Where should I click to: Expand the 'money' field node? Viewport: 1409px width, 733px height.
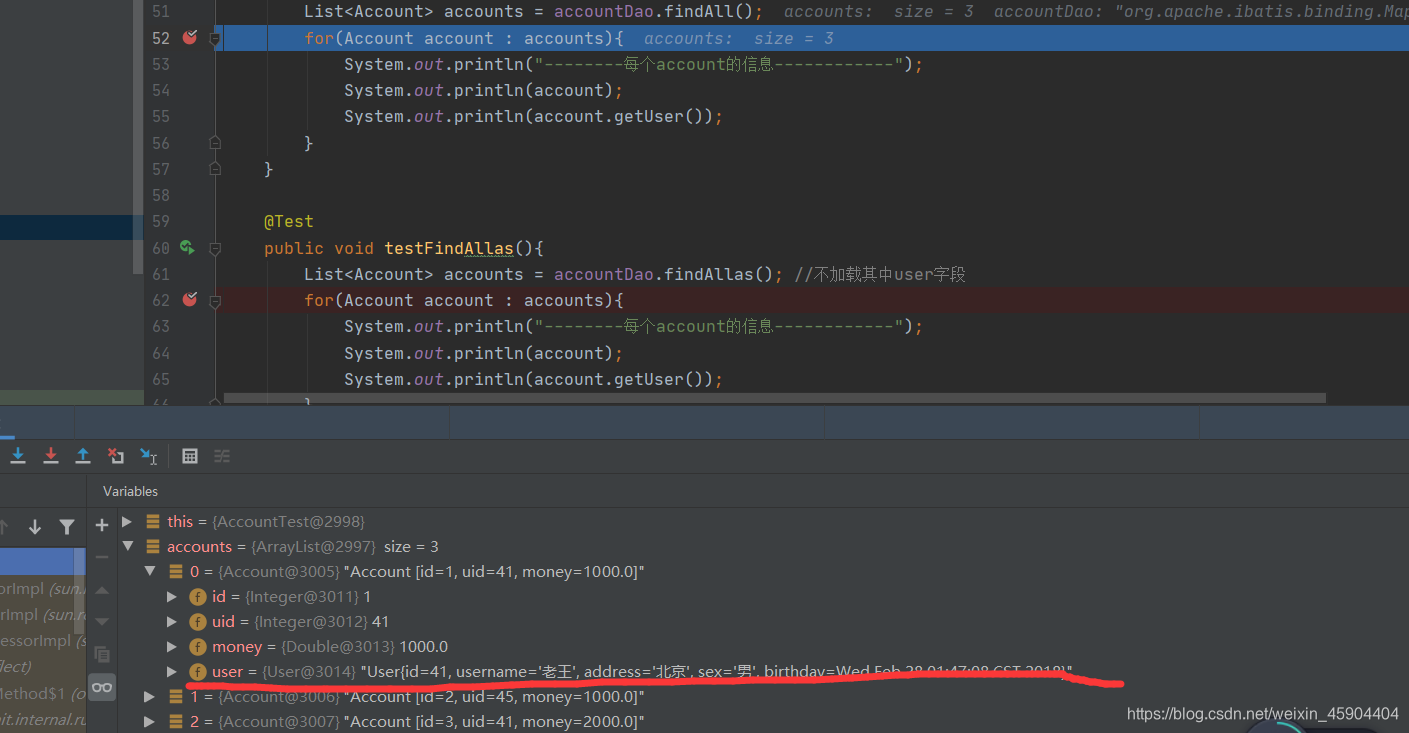click(172, 646)
